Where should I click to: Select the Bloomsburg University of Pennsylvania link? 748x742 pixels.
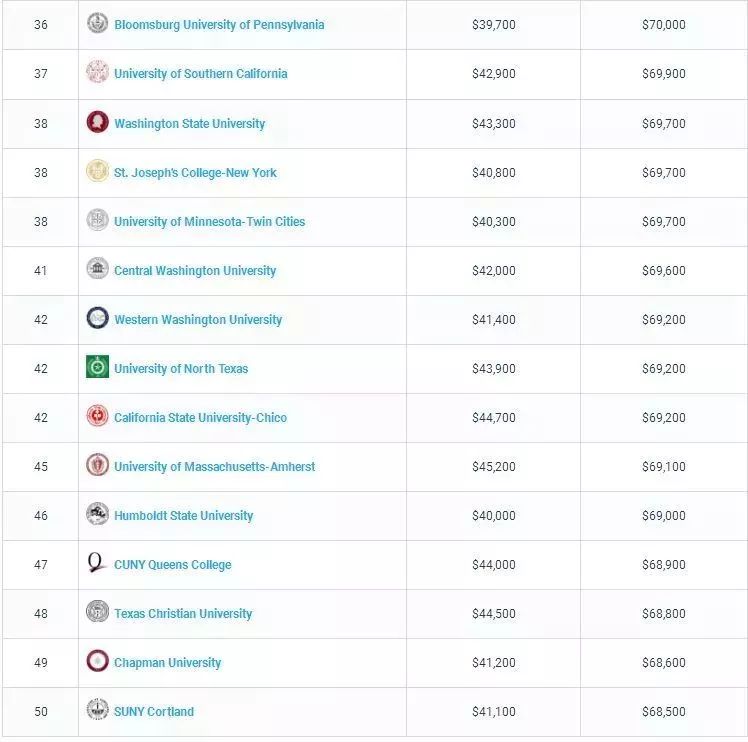point(219,25)
